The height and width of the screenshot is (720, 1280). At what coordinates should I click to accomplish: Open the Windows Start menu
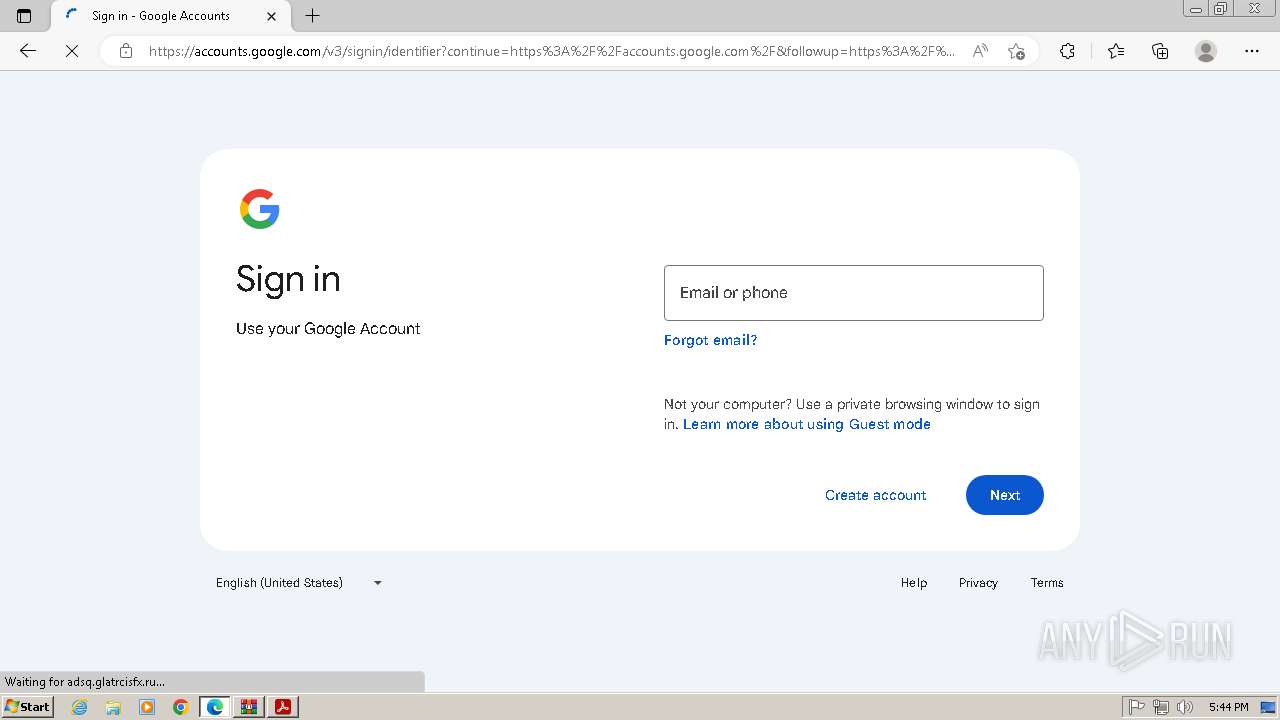[28, 707]
